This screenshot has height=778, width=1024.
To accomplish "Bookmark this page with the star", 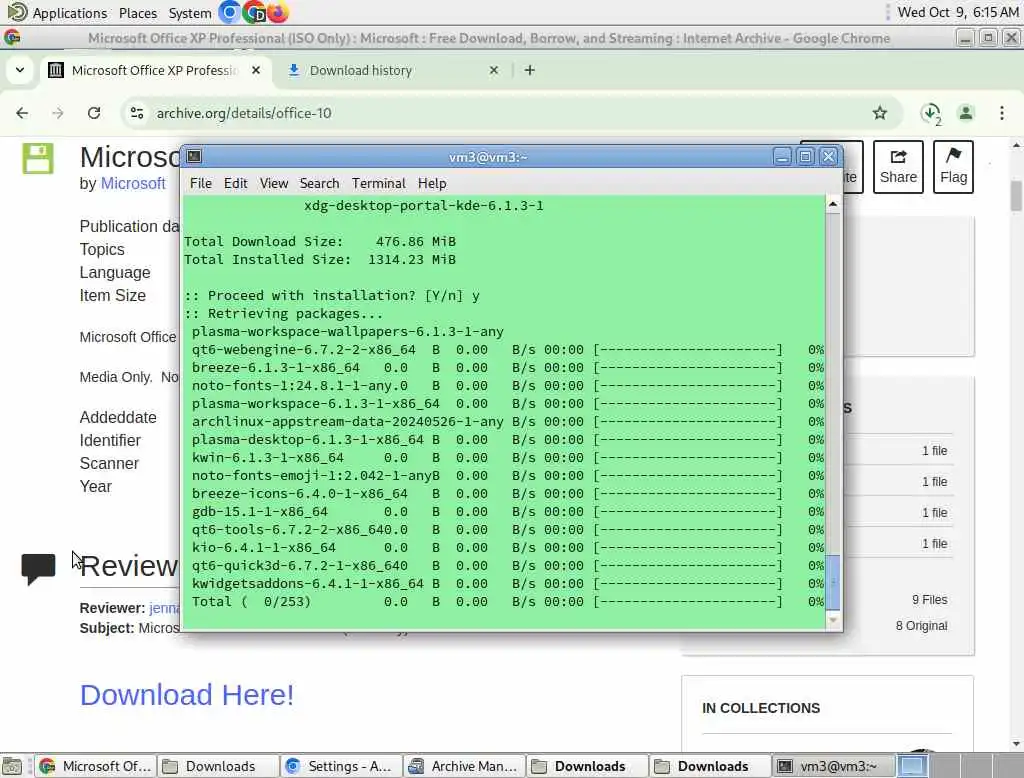I will (x=880, y=113).
